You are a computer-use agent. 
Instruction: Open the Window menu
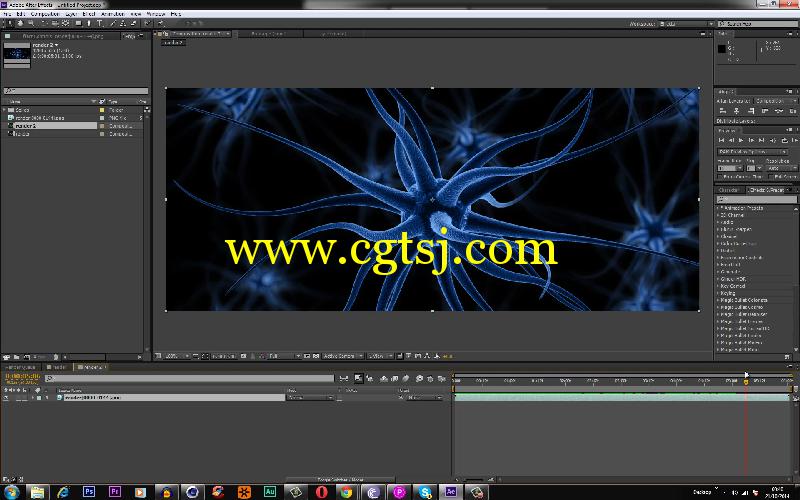[x=156, y=14]
